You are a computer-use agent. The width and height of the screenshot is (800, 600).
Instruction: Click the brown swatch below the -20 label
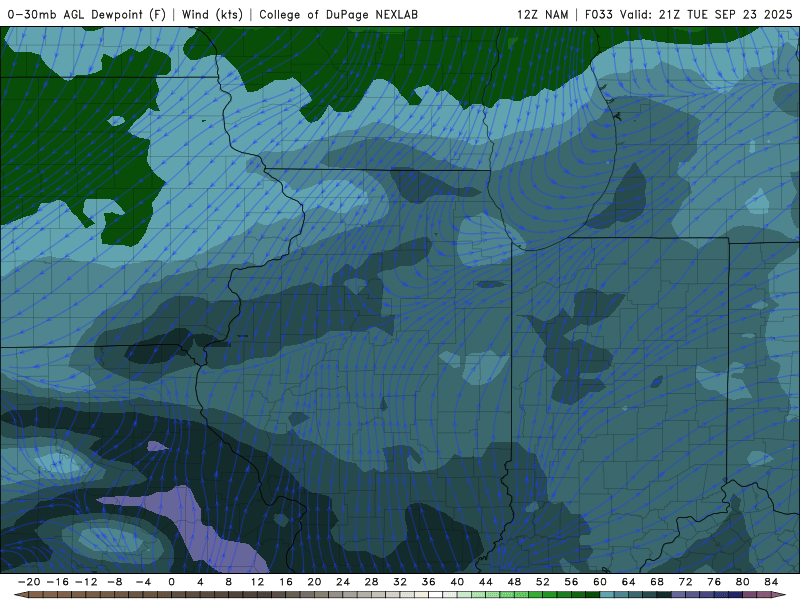36,595
